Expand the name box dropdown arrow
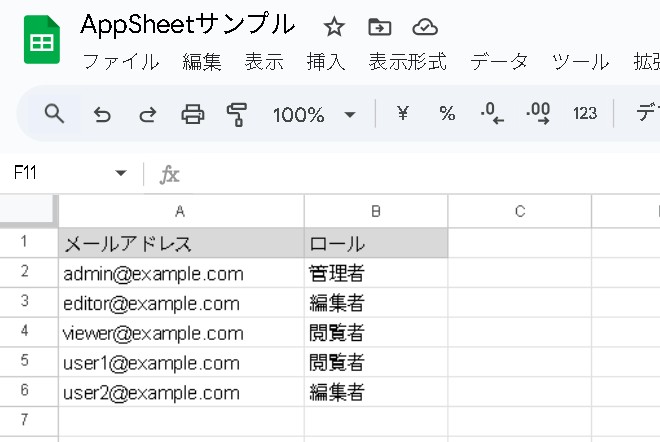660x442 pixels. 121,174
